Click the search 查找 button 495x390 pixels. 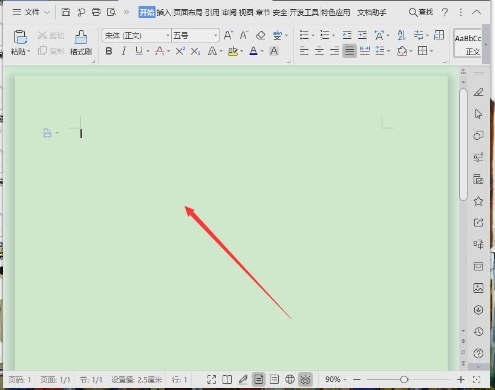point(421,12)
